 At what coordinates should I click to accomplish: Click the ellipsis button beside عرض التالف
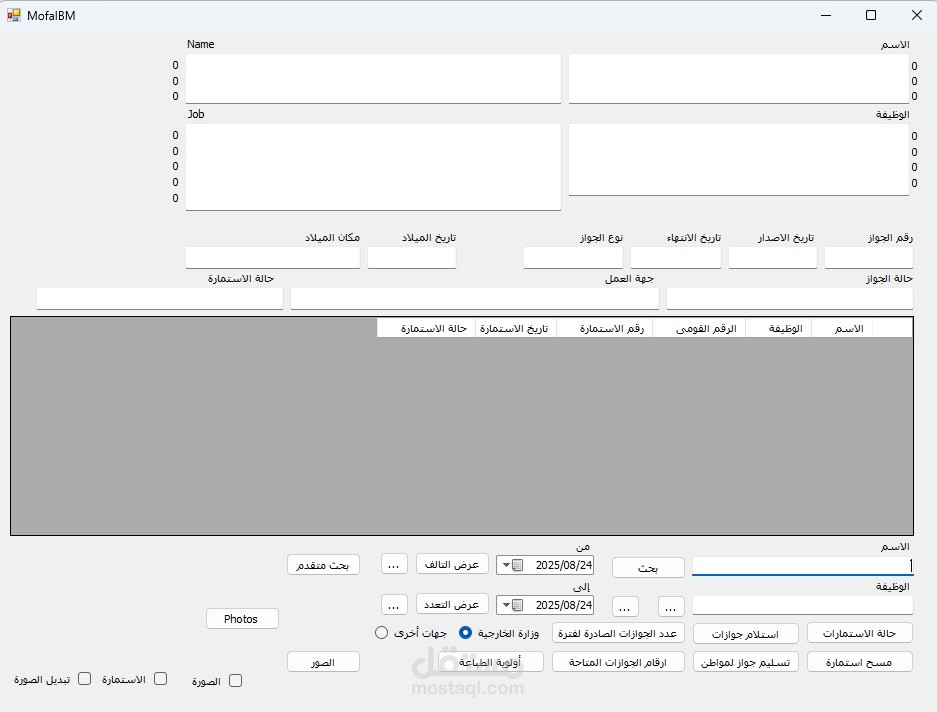coord(394,564)
